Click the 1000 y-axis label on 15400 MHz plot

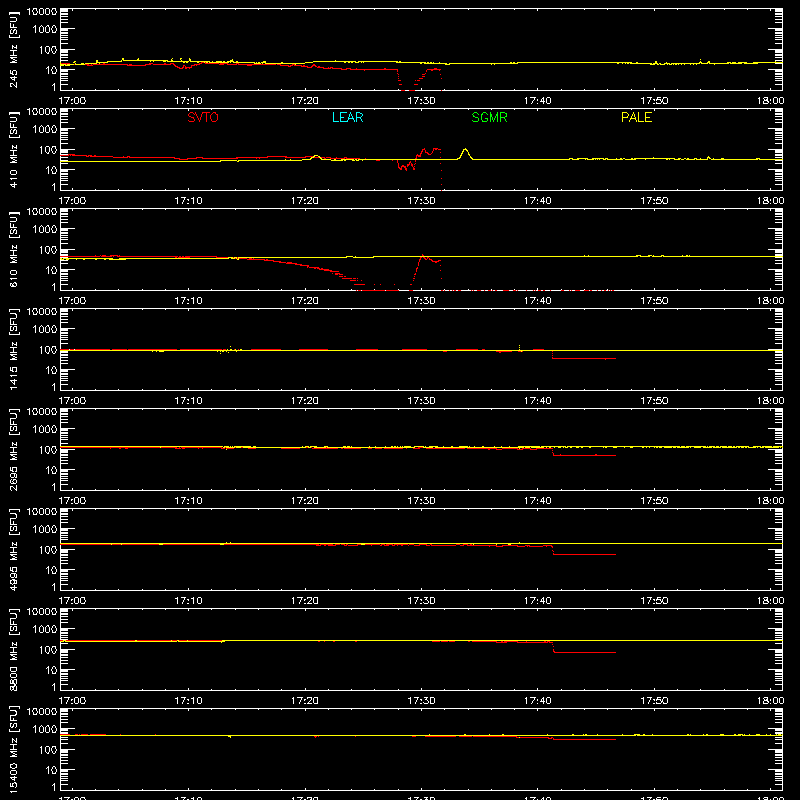pos(45,730)
